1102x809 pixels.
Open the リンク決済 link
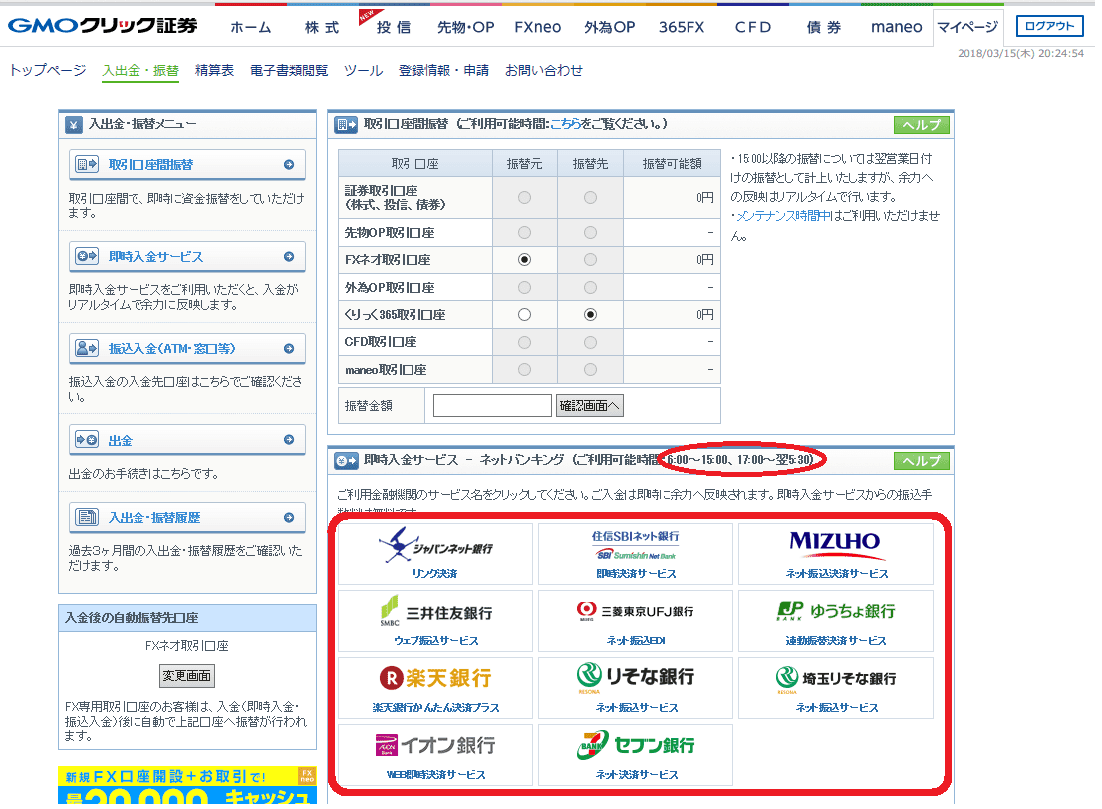pos(435,574)
